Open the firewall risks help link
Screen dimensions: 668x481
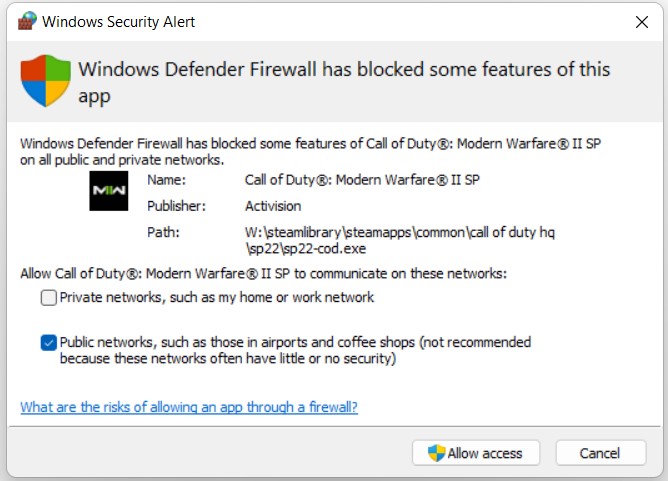click(189, 407)
